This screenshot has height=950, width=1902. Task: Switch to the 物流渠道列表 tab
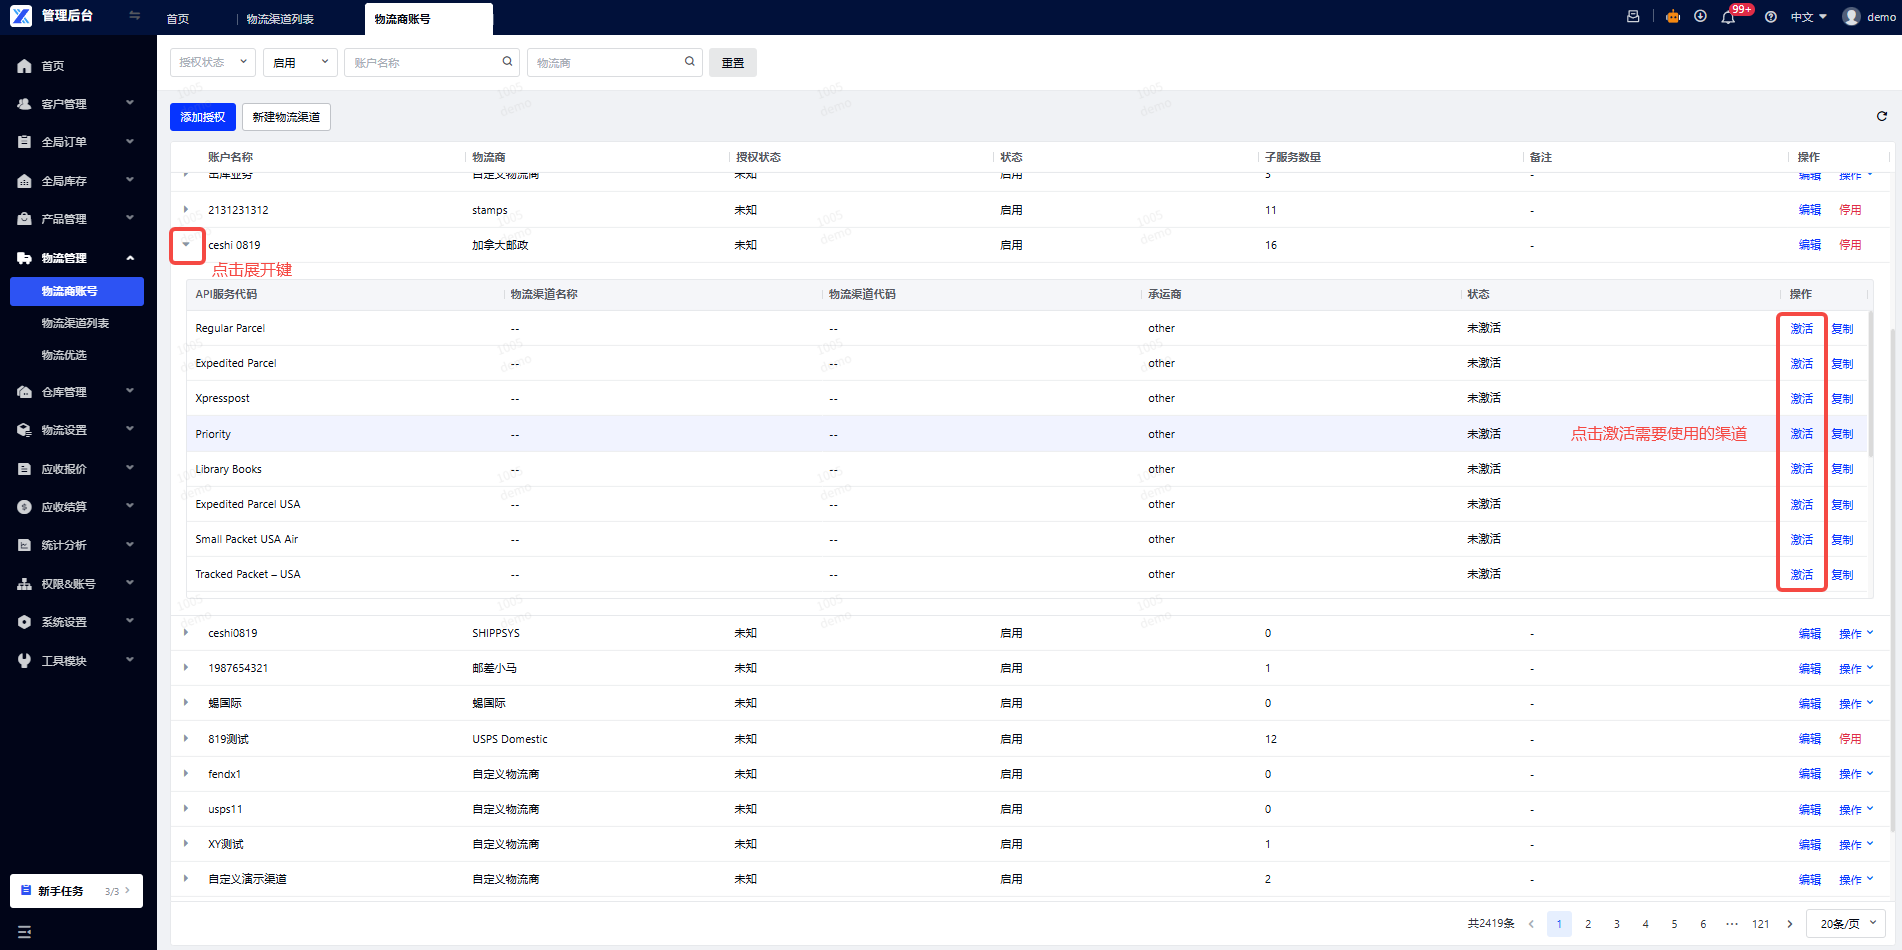tap(280, 19)
